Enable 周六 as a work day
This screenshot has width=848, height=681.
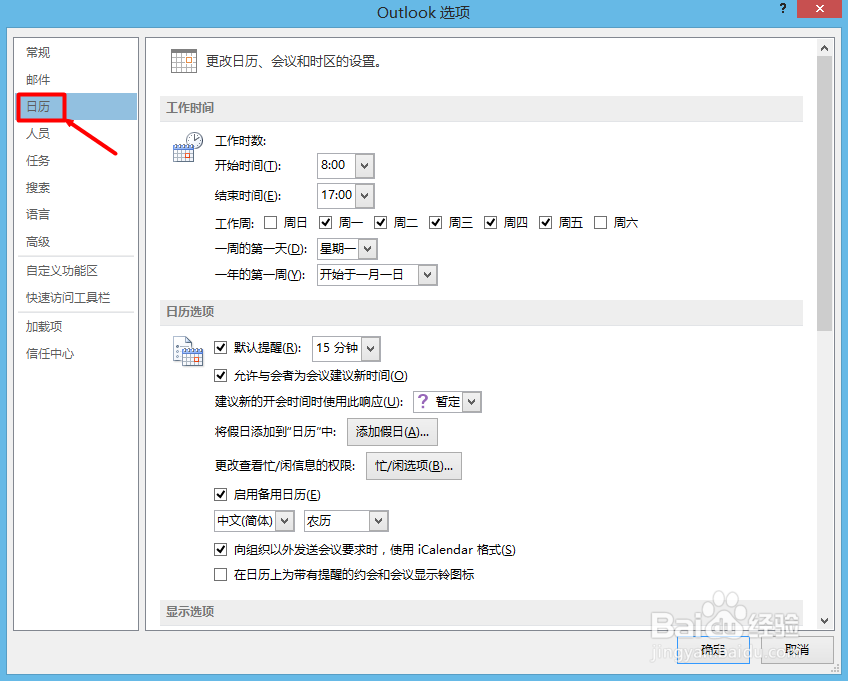tap(600, 222)
